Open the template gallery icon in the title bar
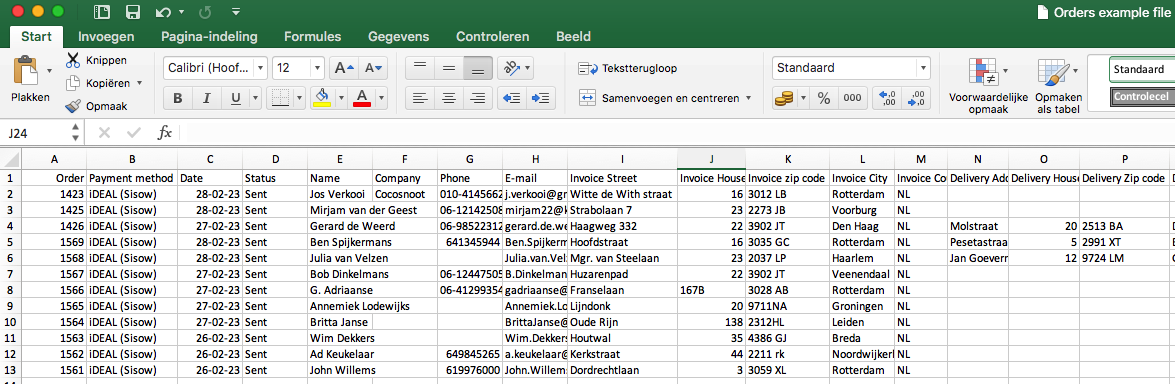1175x384 pixels. coord(103,12)
